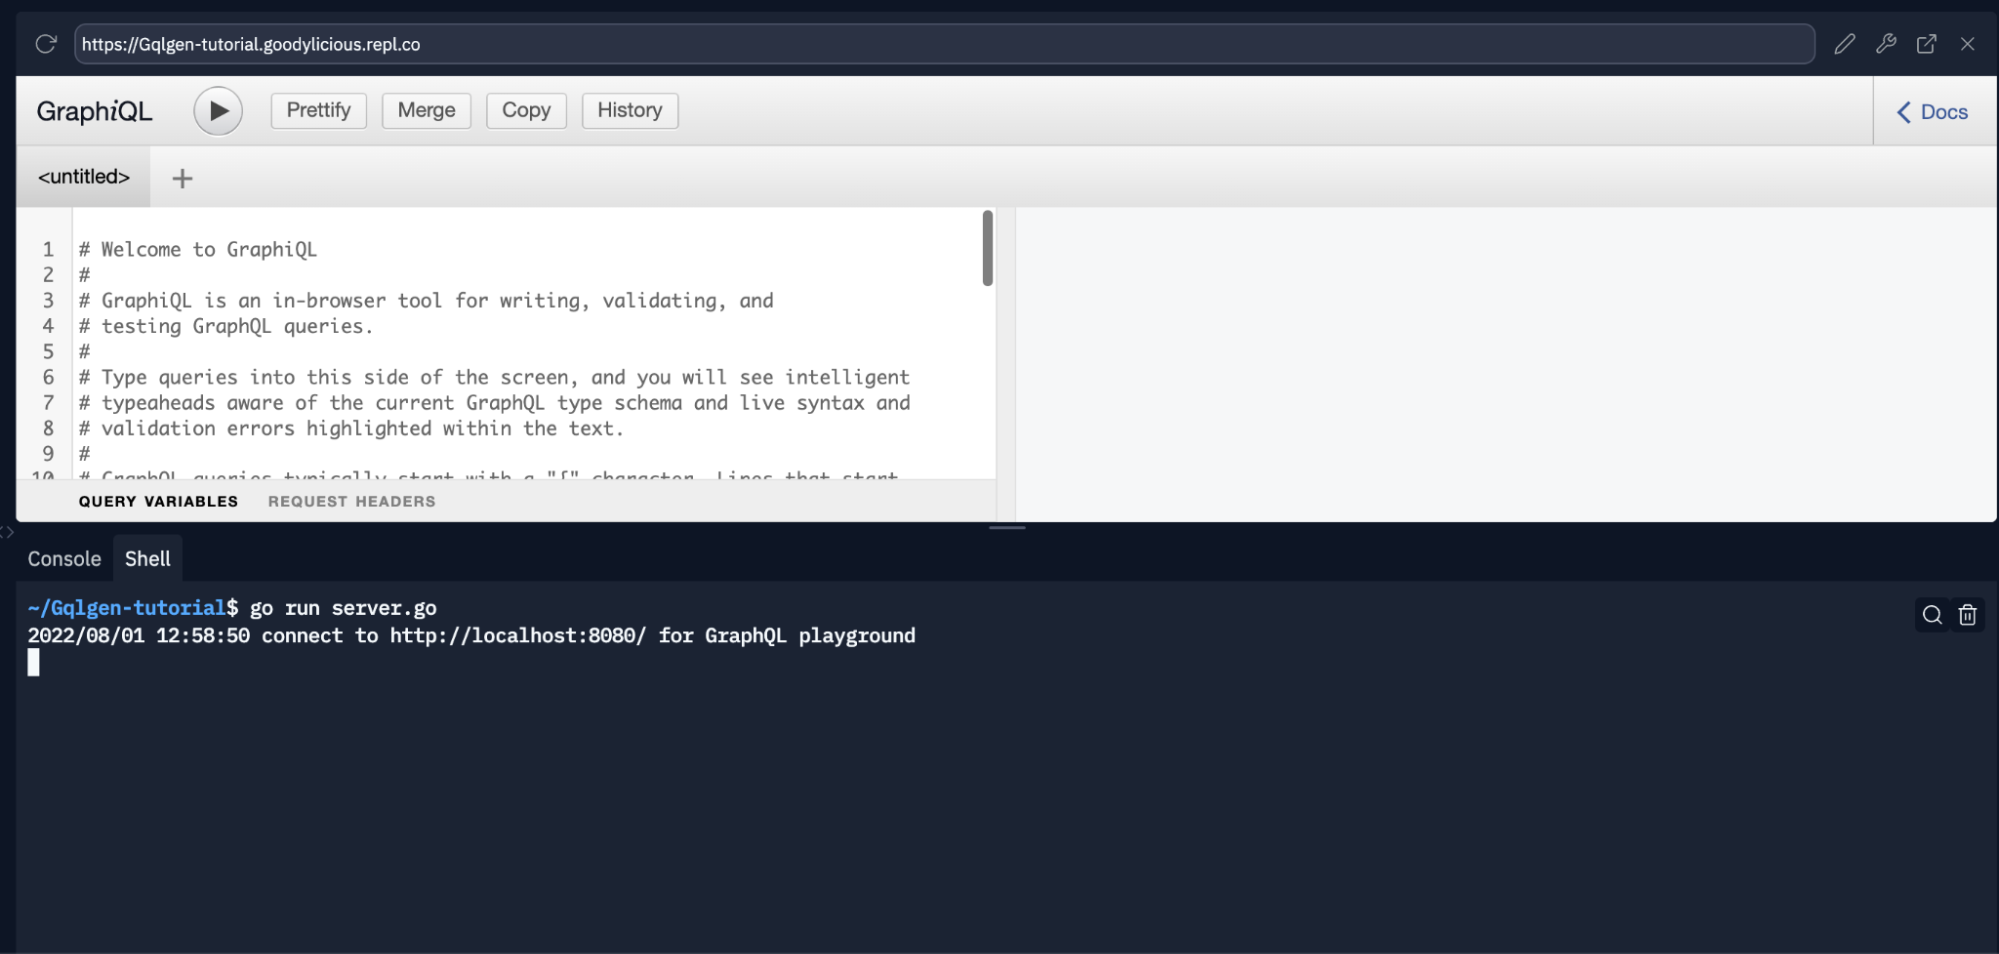The height and width of the screenshot is (954, 1999).
Task: Prettify the GraphQL query
Action: 318,110
